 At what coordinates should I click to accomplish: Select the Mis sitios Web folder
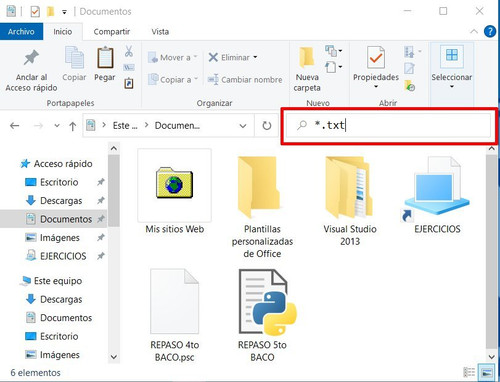tap(175, 192)
